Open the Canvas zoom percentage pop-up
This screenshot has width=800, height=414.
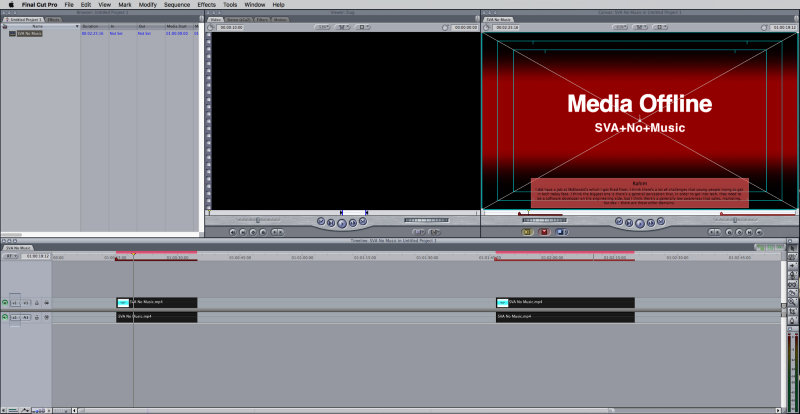click(x=620, y=27)
